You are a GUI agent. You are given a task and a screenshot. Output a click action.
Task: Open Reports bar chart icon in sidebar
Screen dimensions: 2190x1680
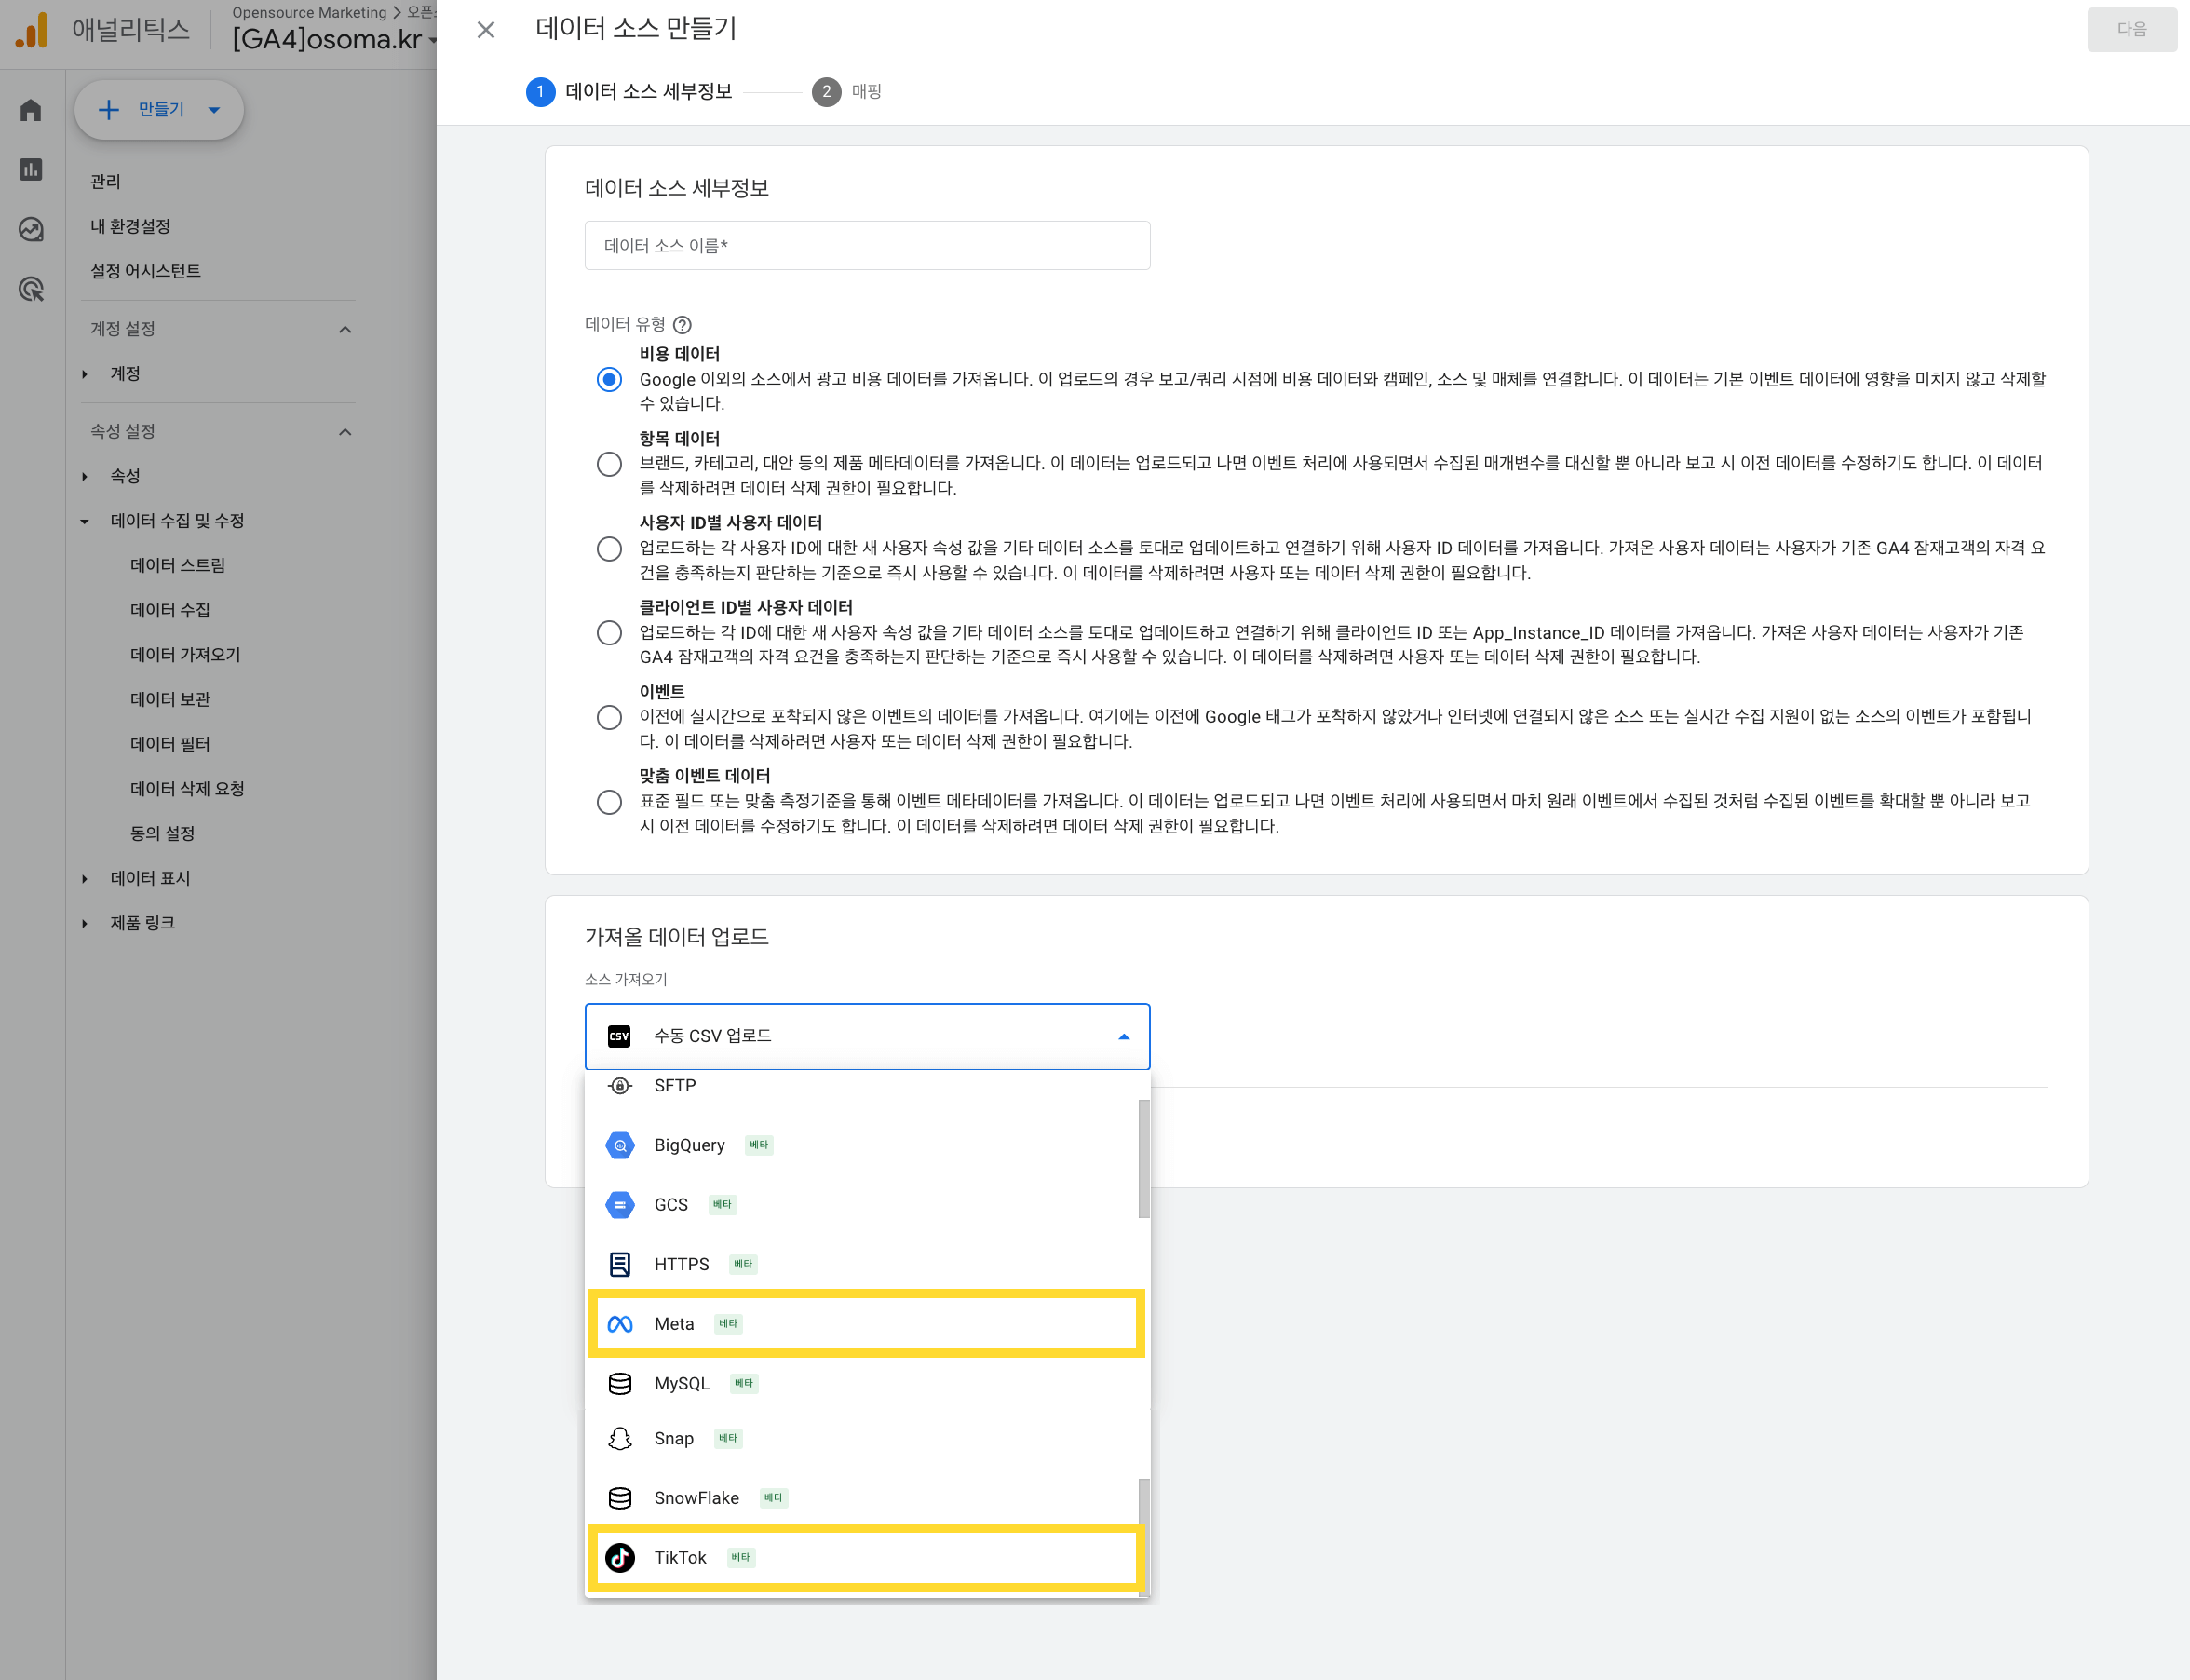(31, 170)
